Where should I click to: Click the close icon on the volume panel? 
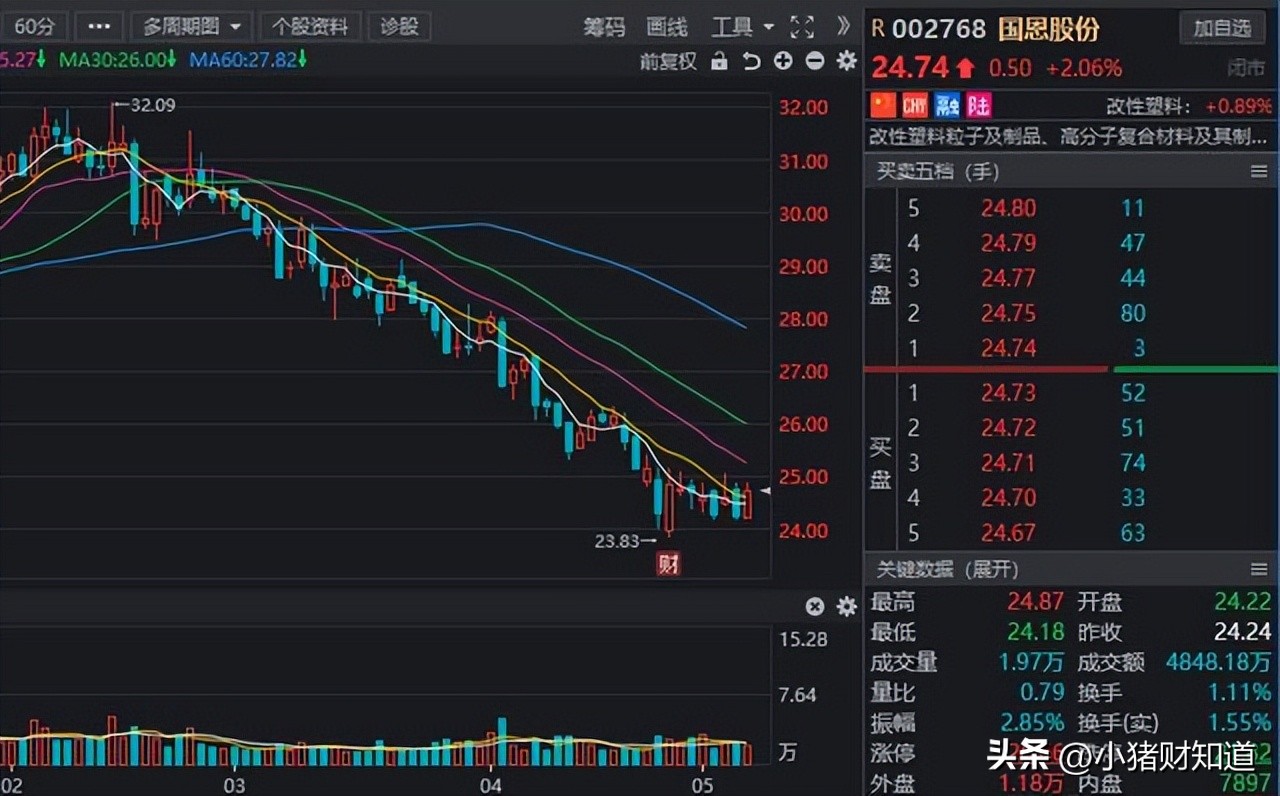(x=815, y=606)
